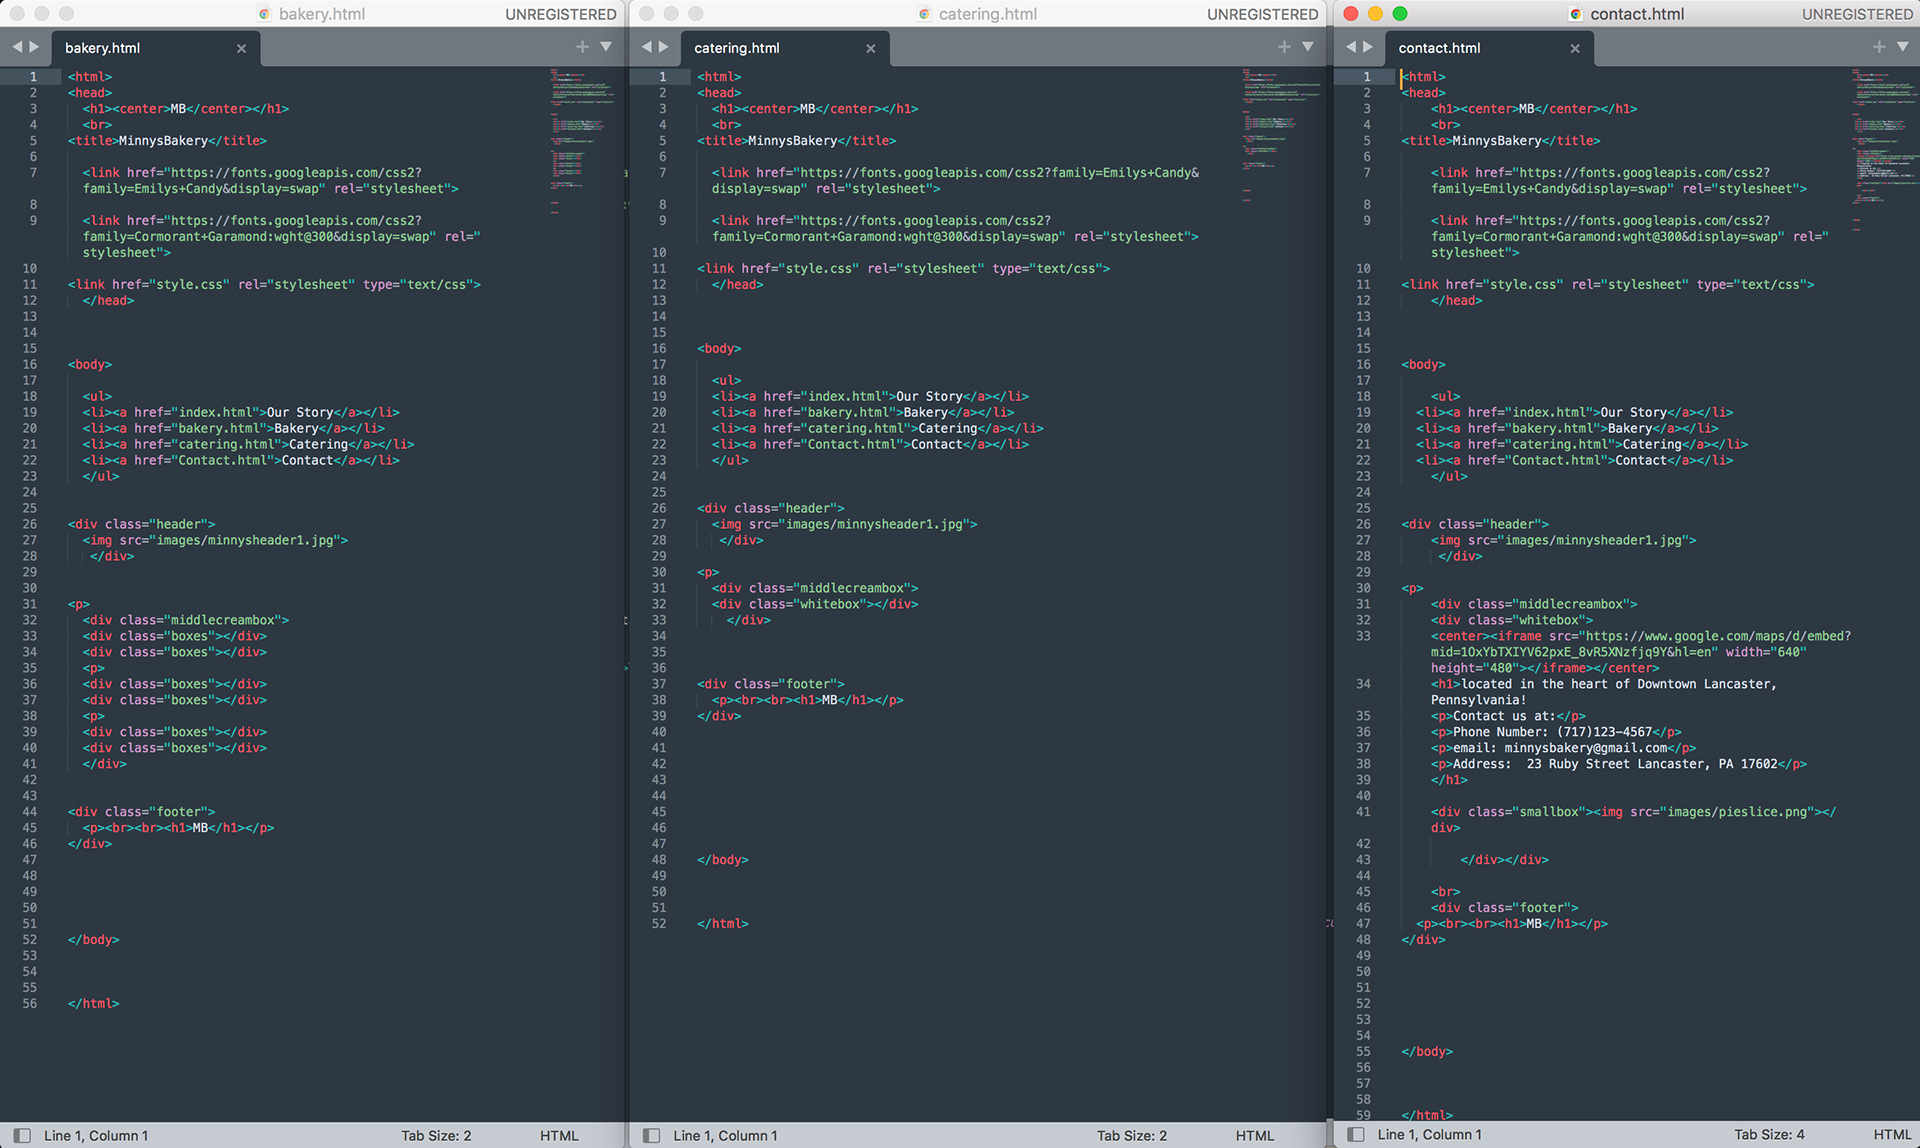This screenshot has height=1148, width=1920.
Task: Click the 'Address: 23 Ruby Street' line
Action: [1619, 764]
